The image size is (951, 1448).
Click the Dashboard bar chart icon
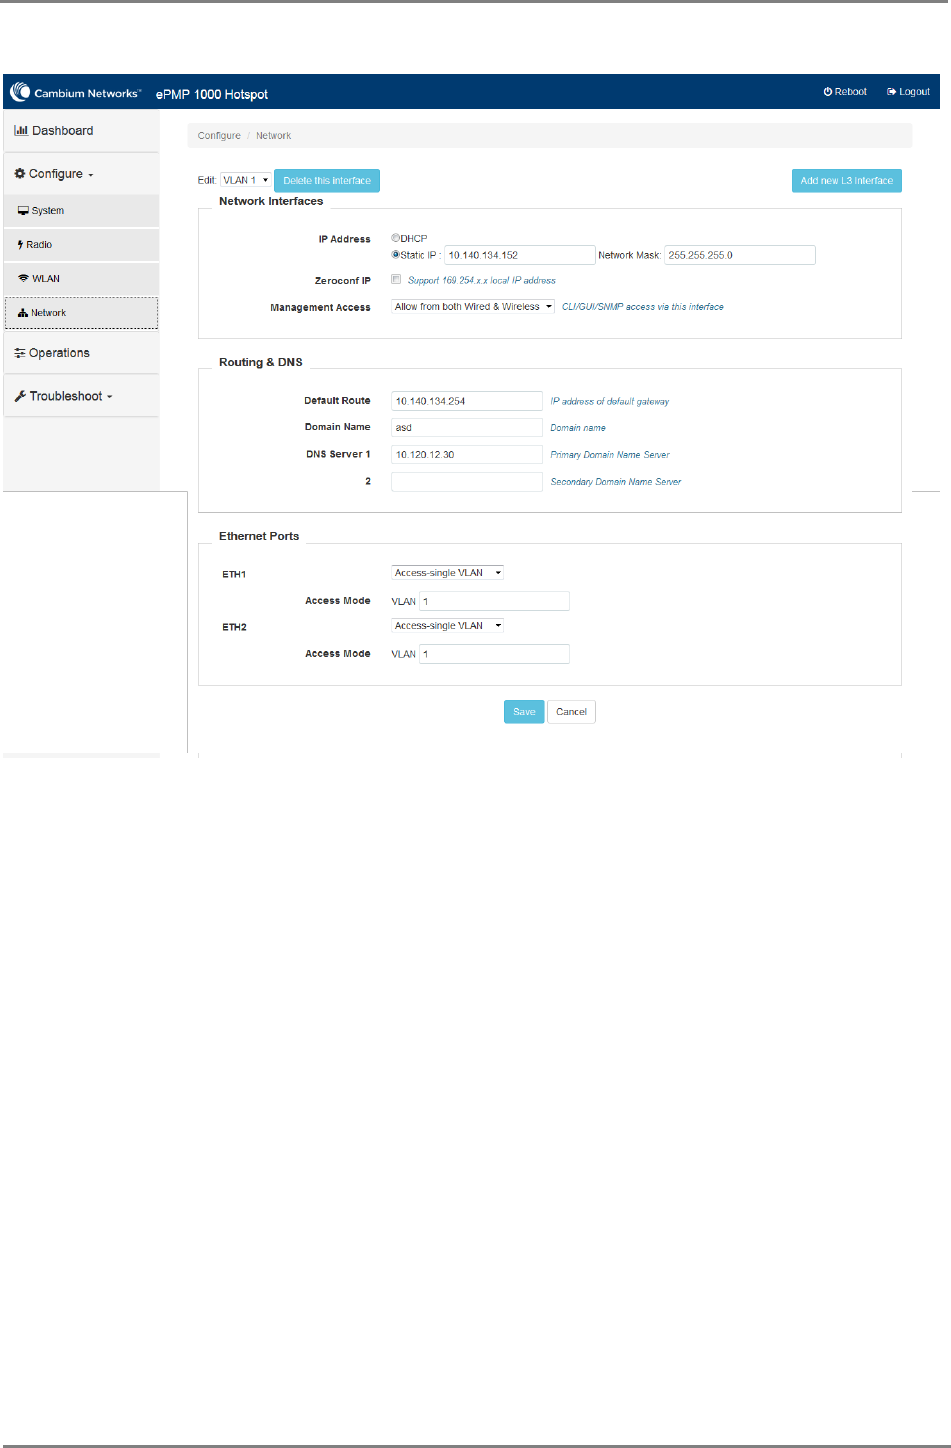coord(20,131)
